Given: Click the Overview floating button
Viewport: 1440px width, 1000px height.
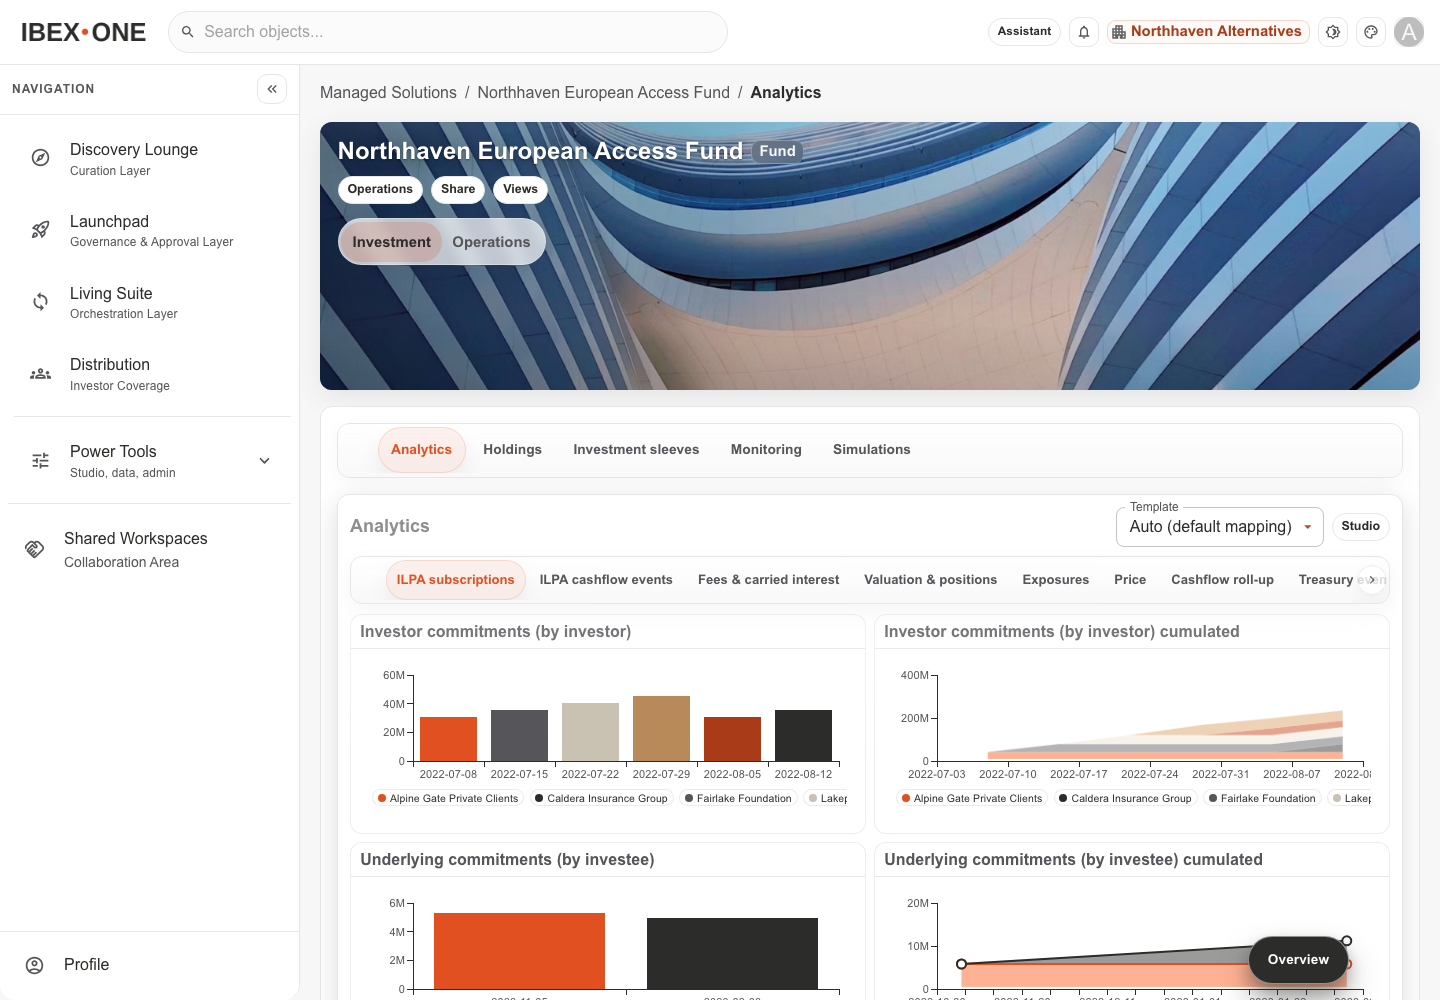Looking at the screenshot, I should [1298, 960].
